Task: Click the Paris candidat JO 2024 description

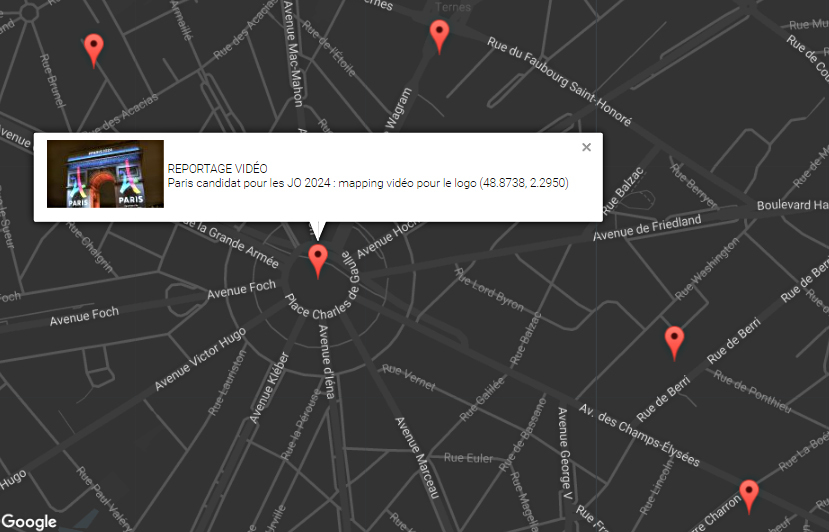Action: tap(368, 183)
